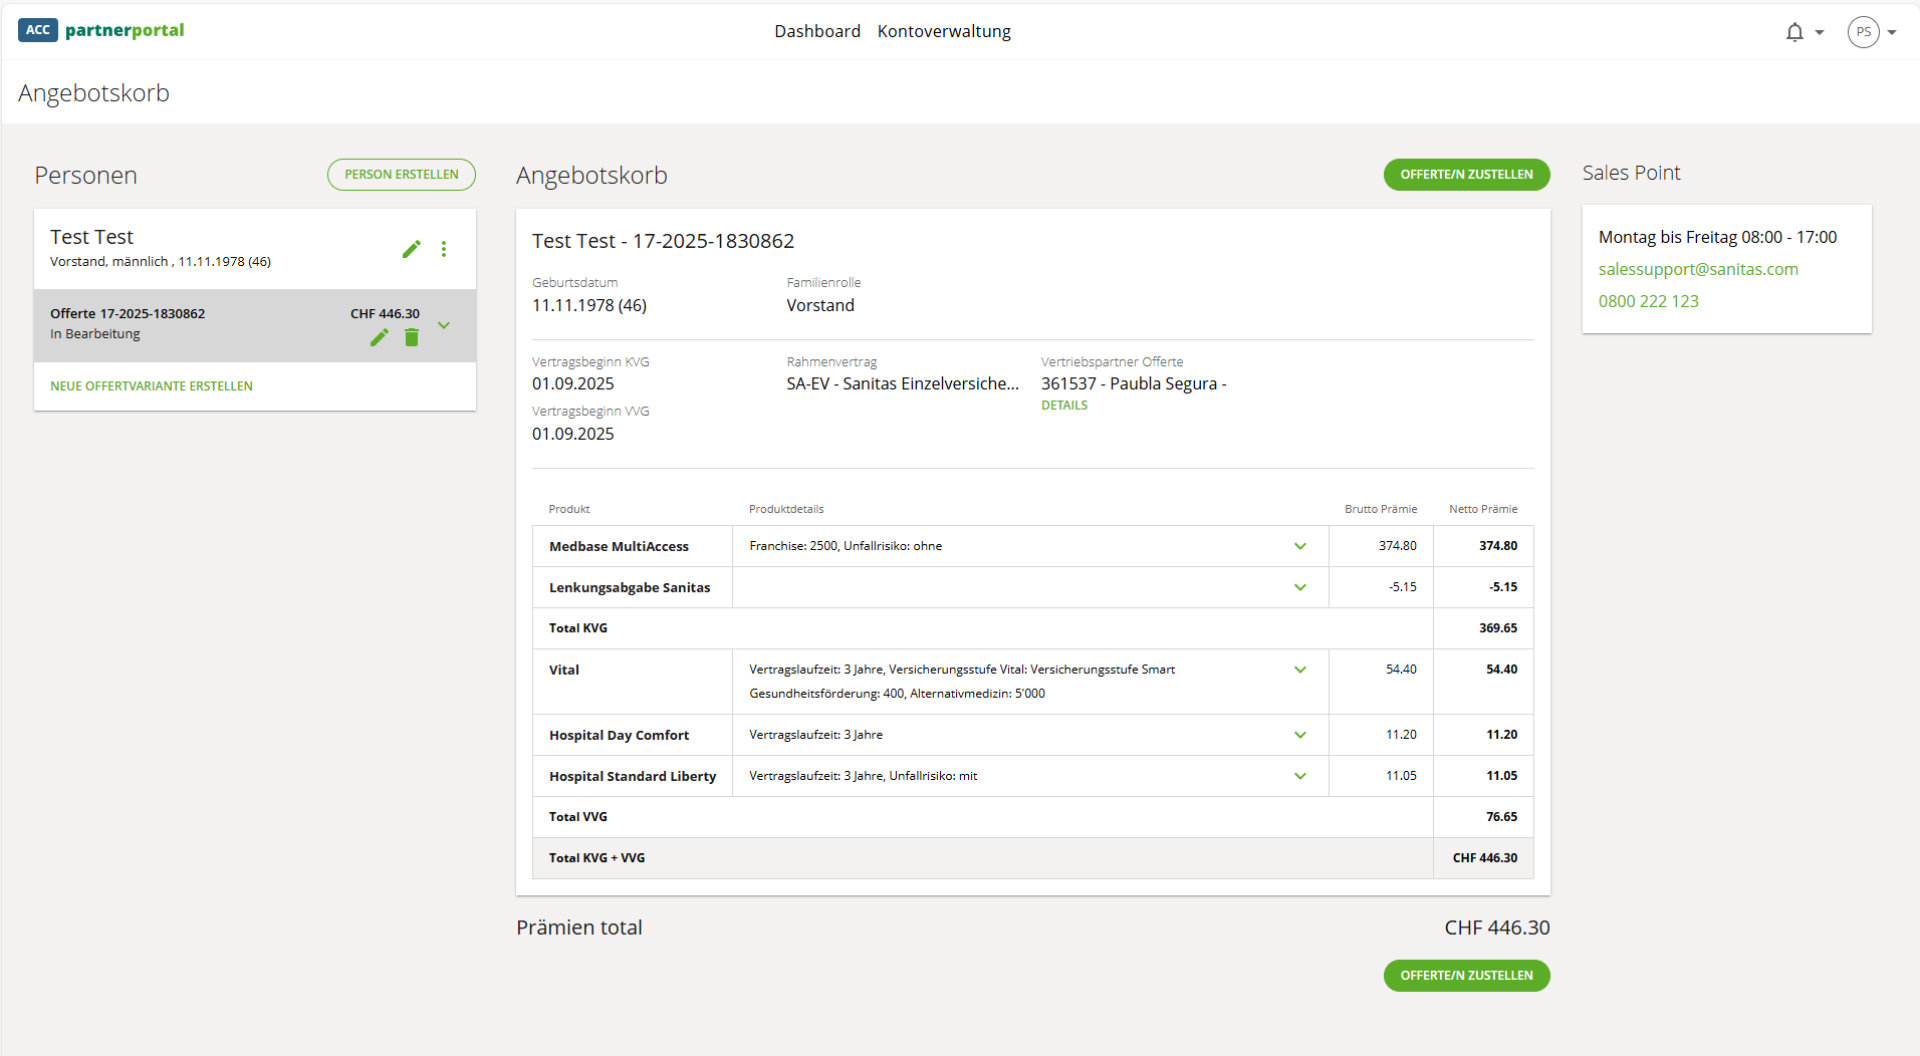Click Medbase MultiAccess Brutto Prämie 374.80

tap(1397, 546)
